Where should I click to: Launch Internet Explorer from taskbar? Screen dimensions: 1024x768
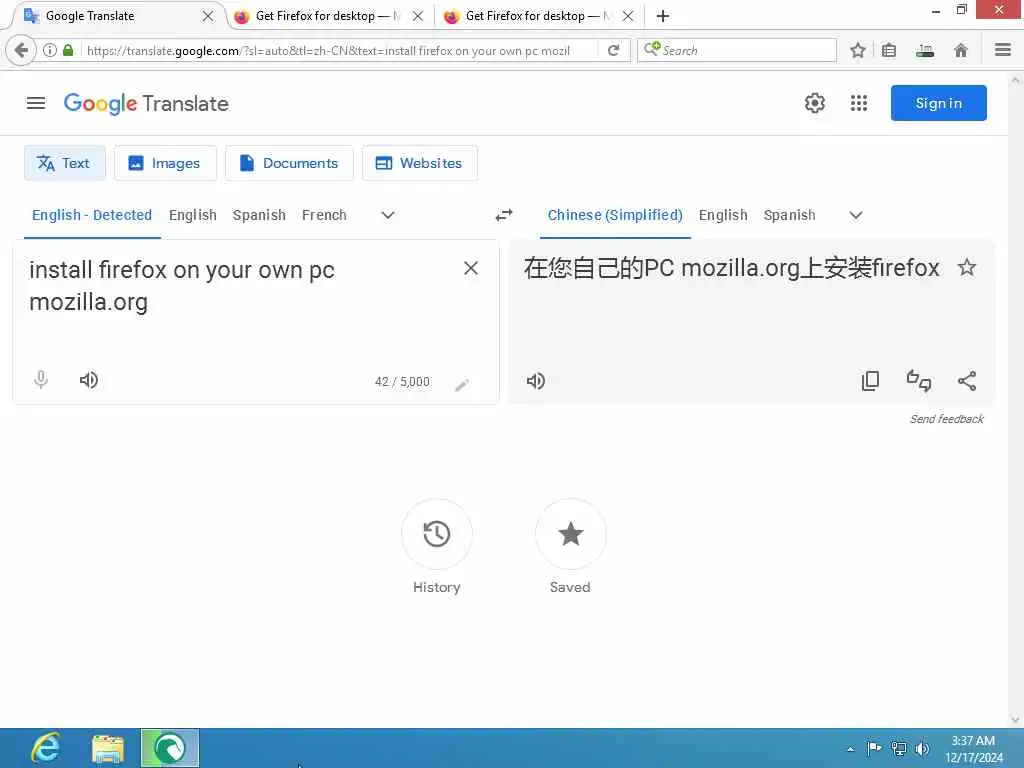(x=46, y=748)
